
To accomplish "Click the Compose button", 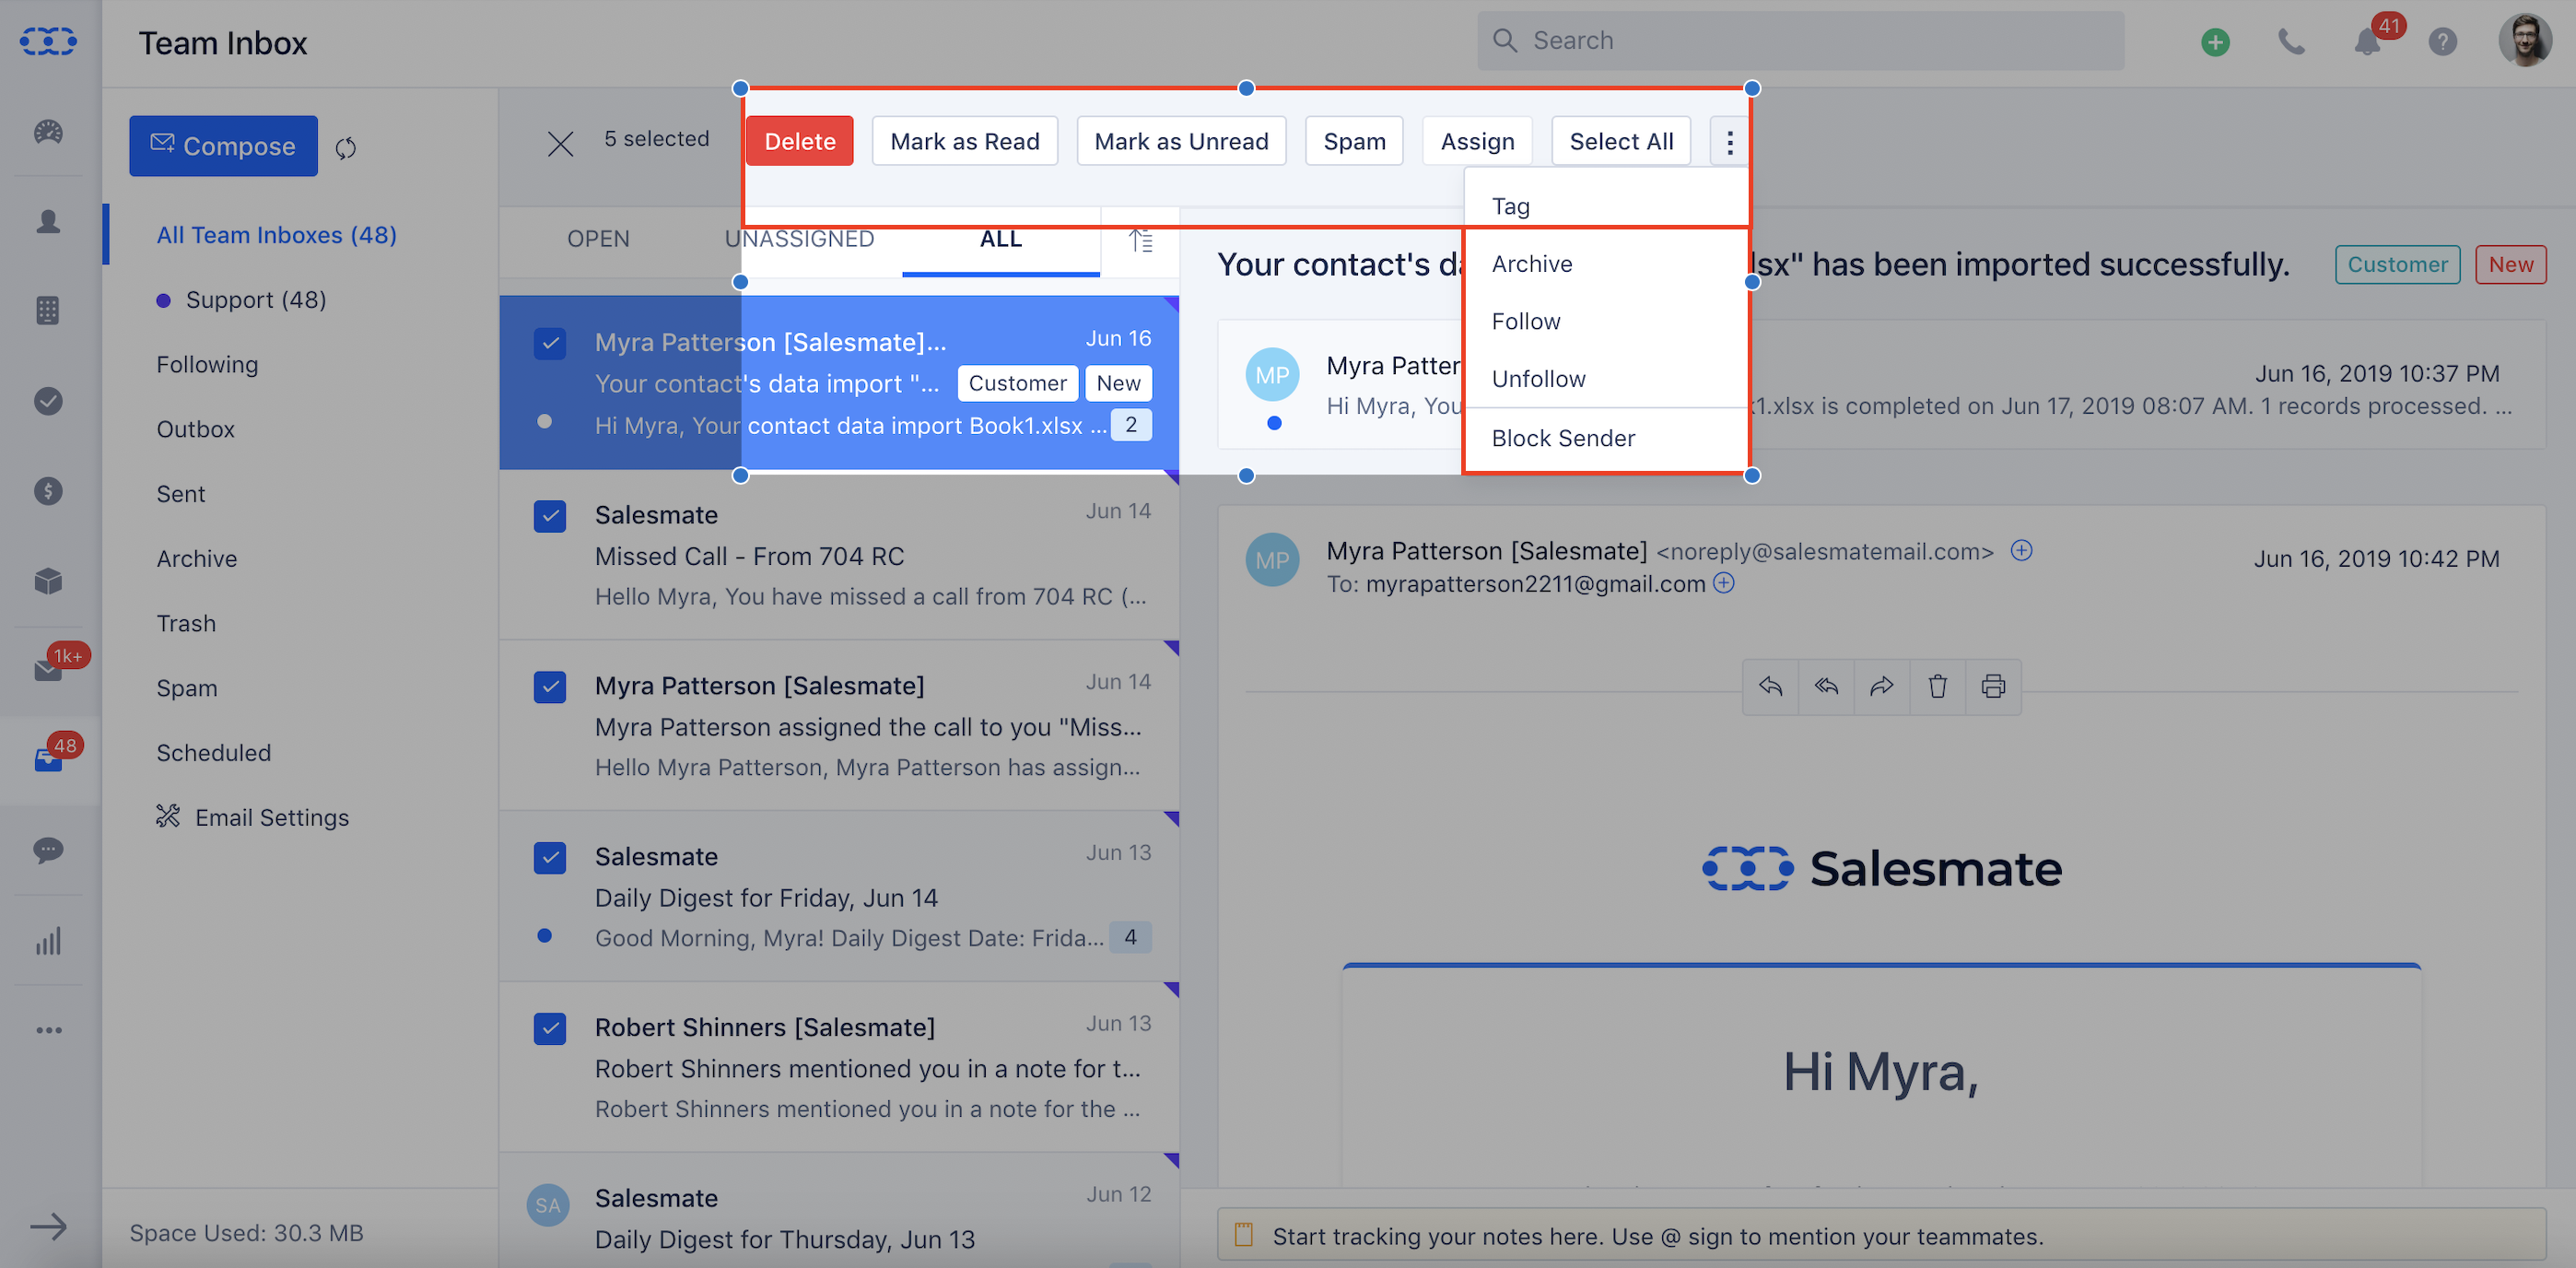I will click(x=223, y=146).
